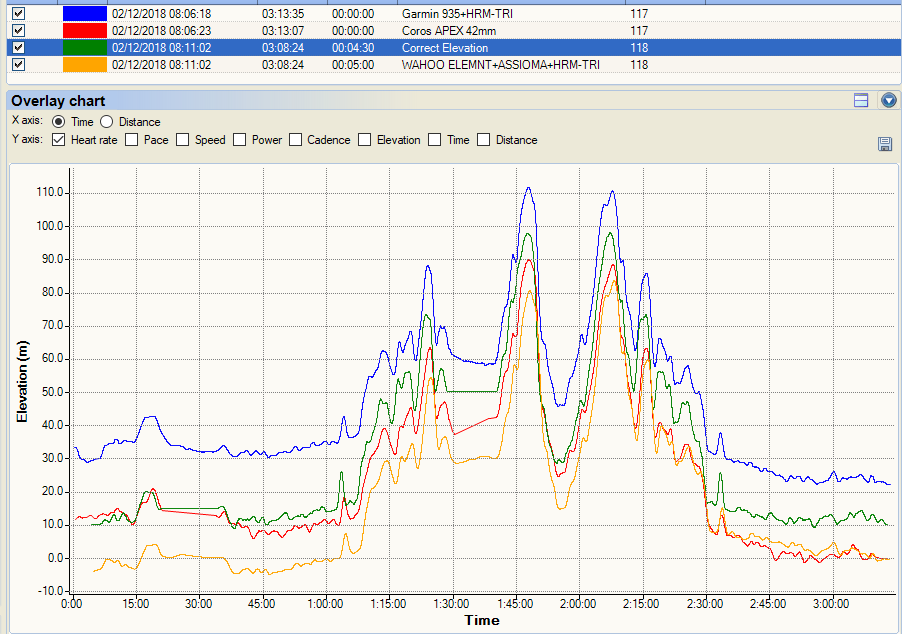Select Time radio button for X axis
902x634 pixels.
coord(58,121)
